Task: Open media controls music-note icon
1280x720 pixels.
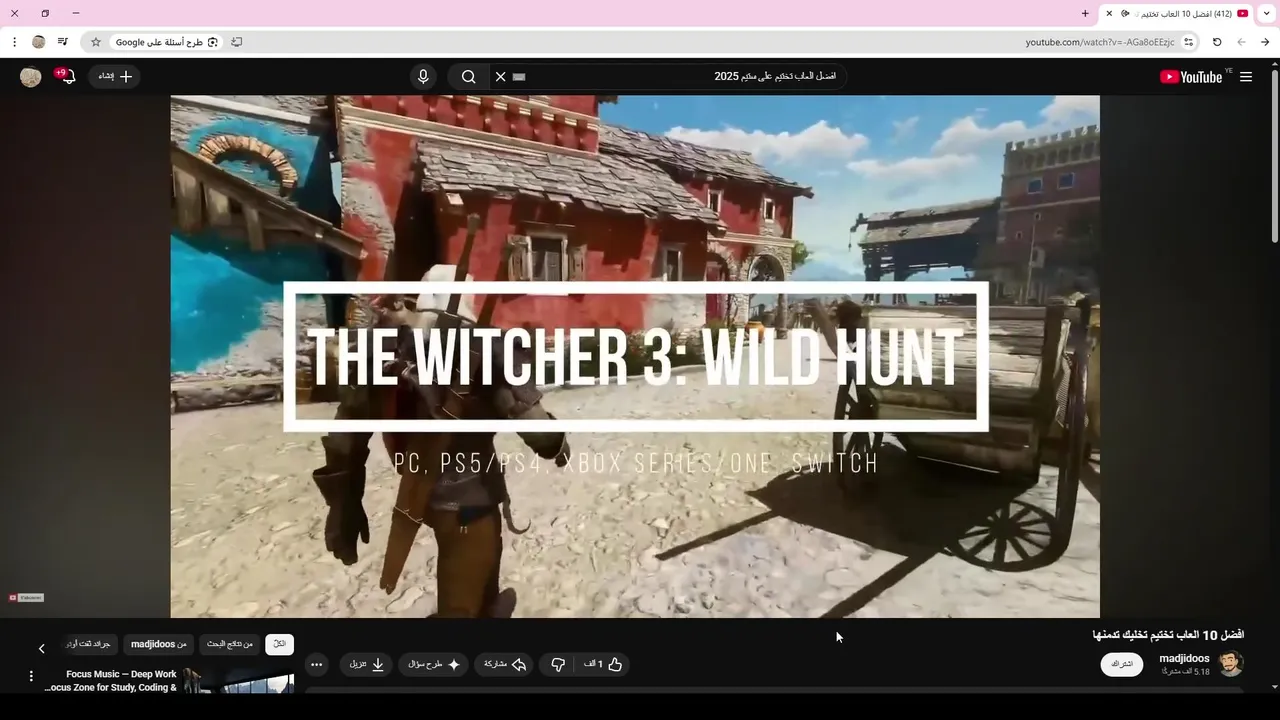Action: click(63, 42)
